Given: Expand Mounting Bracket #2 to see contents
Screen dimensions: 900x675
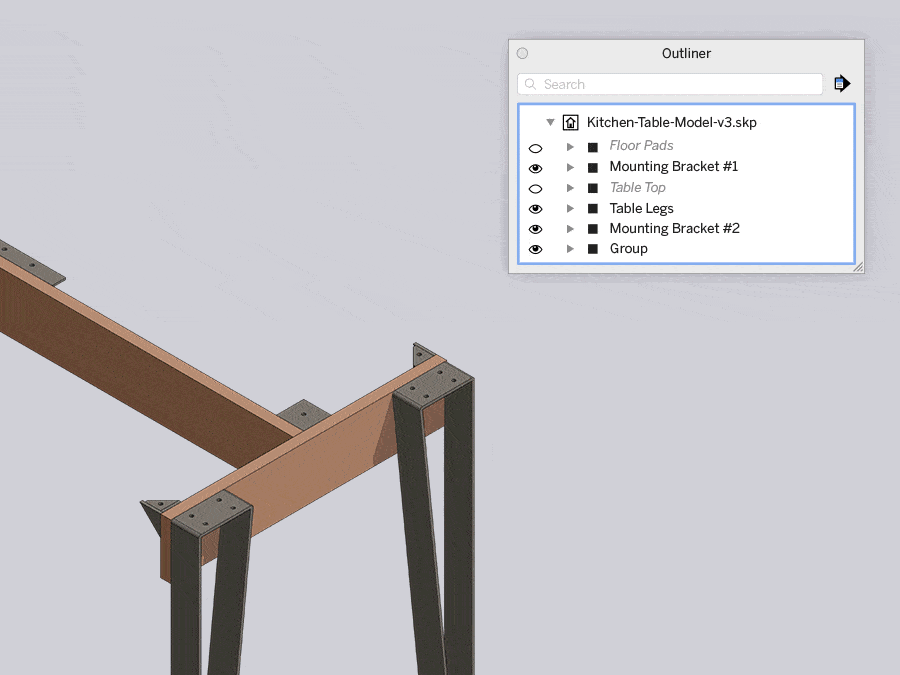Looking at the screenshot, I should pyautogui.click(x=570, y=228).
